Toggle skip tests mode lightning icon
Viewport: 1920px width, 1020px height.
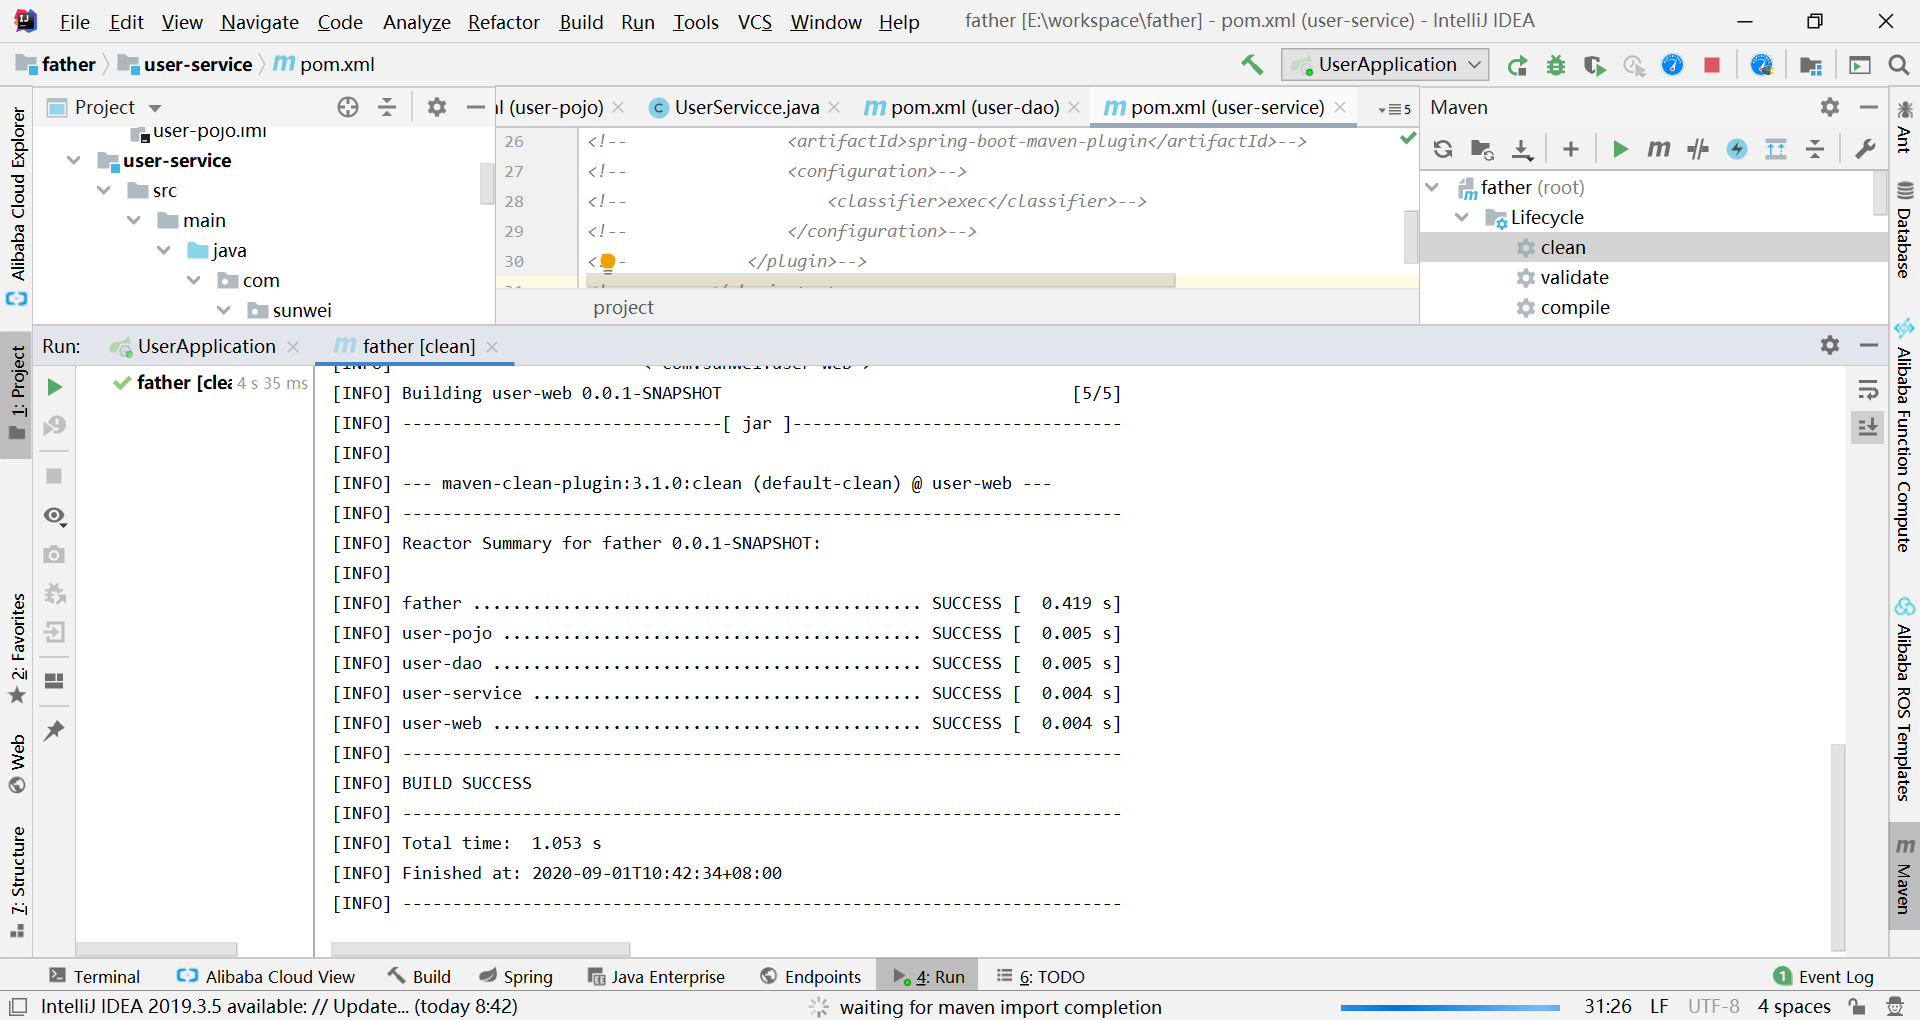(1737, 150)
